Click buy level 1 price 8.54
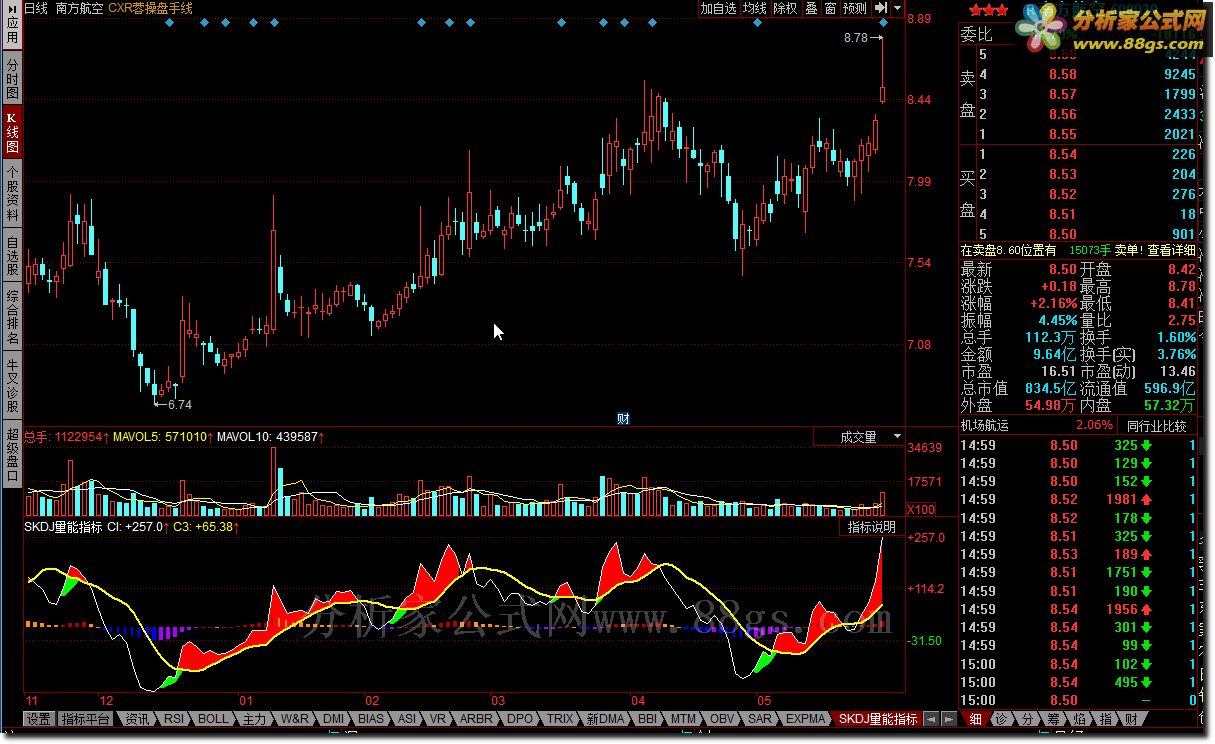The width and height of the screenshot is (1215, 744). 1063,154
